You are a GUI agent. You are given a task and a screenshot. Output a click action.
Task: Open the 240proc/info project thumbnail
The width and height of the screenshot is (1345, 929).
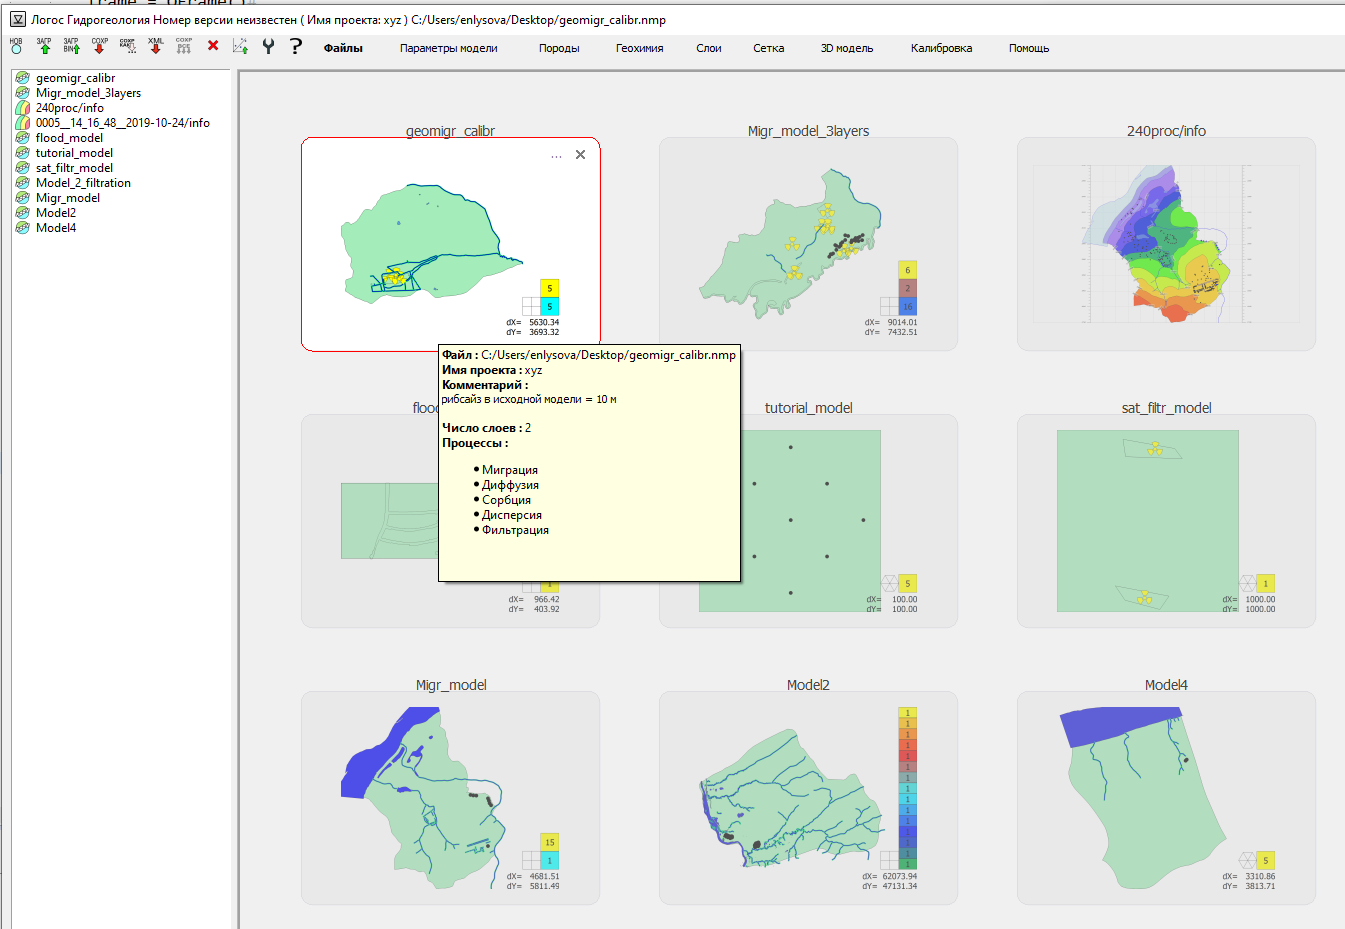[1166, 244]
